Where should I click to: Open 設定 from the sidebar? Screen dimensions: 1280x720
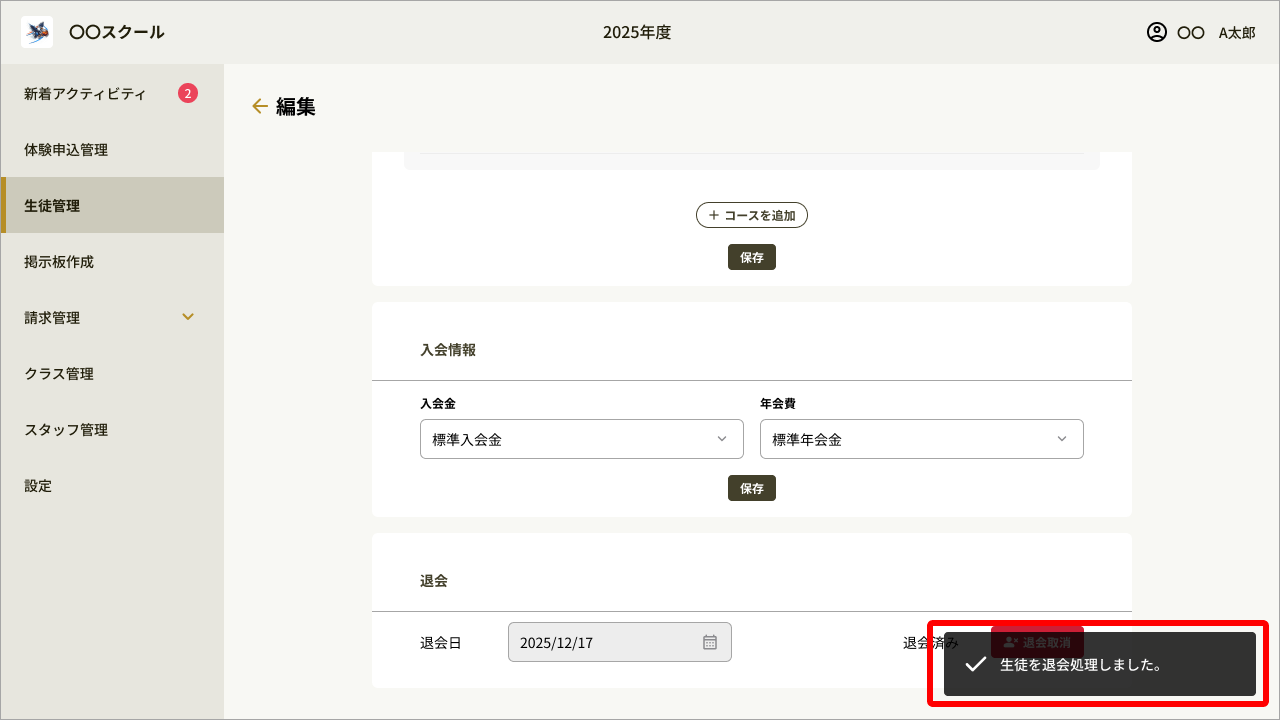[38, 486]
